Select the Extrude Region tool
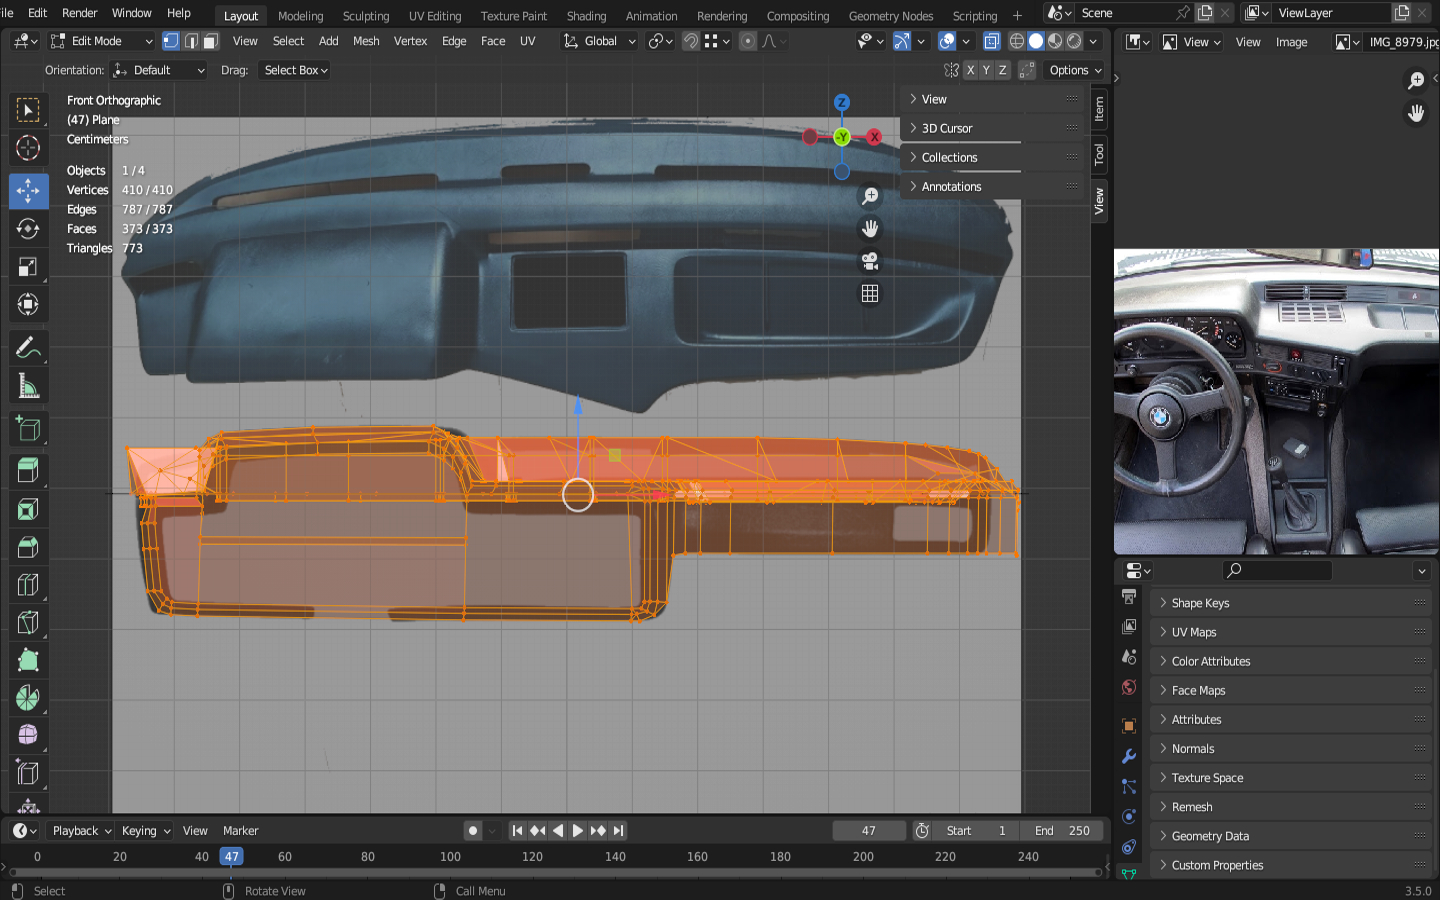This screenshot has width=1440, height=900. 28,471
